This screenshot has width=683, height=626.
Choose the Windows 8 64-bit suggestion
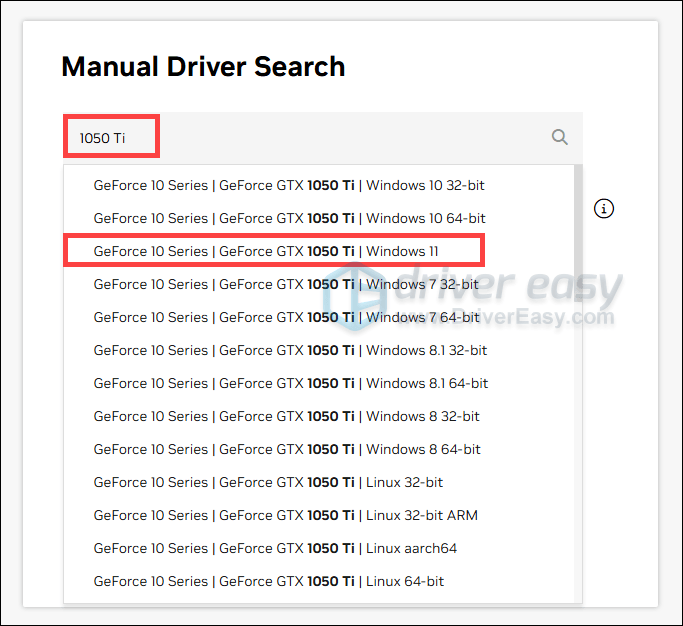[x=286, y=449]
